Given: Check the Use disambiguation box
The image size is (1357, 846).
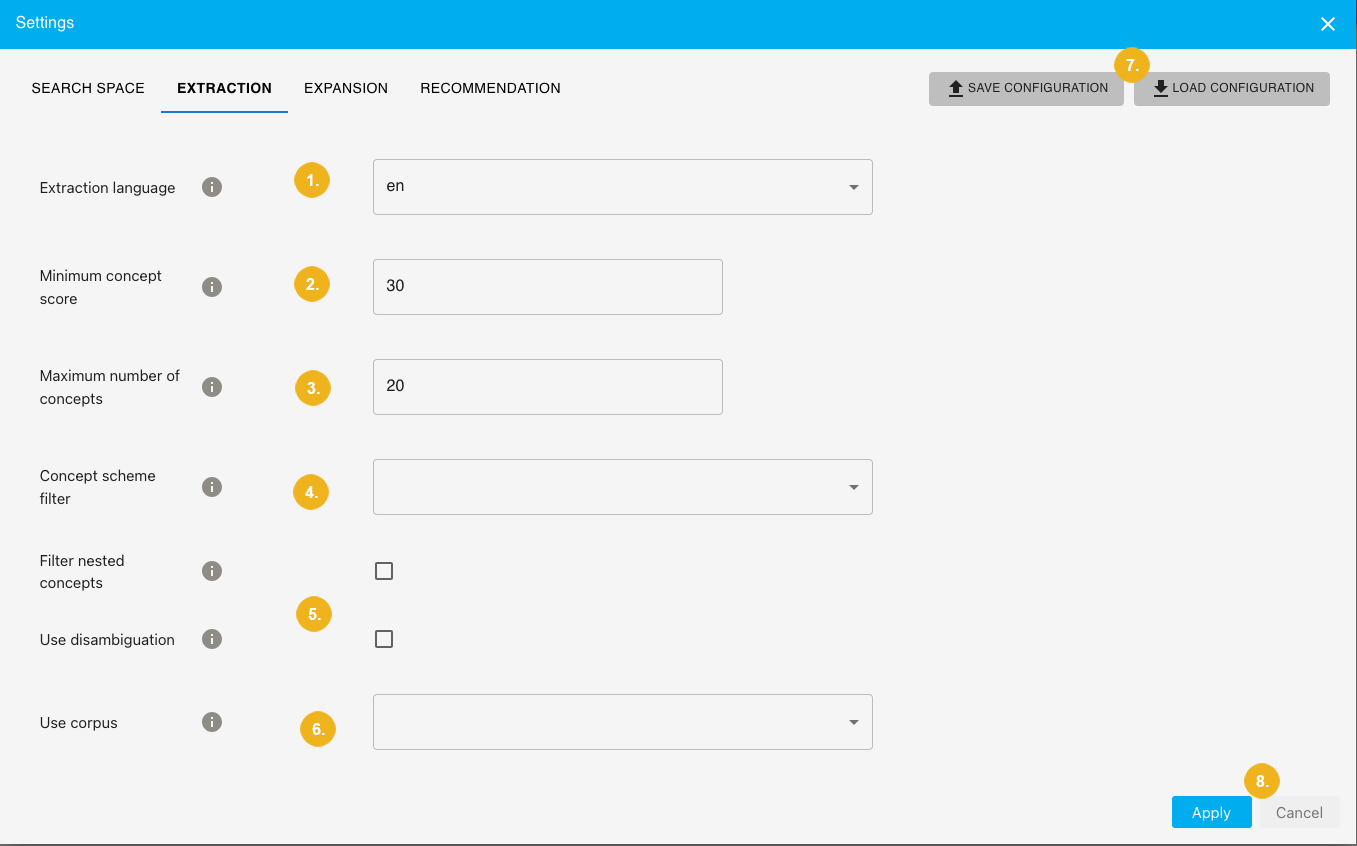Looking at the screenshot, I should coord(384,638).
